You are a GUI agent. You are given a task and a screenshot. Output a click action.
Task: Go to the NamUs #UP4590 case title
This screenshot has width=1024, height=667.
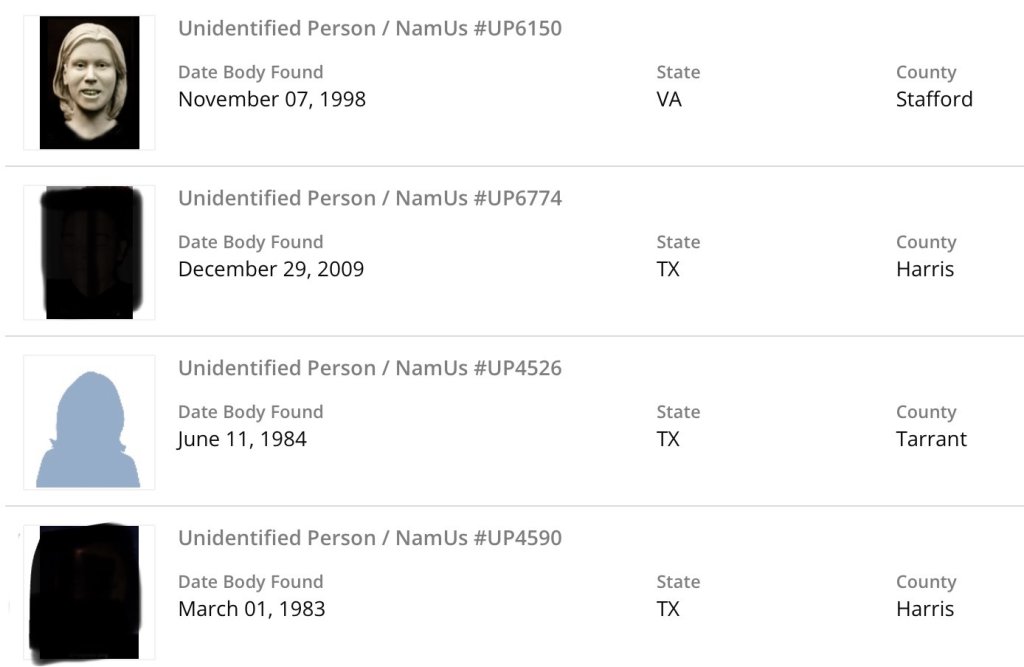point(370,538)
